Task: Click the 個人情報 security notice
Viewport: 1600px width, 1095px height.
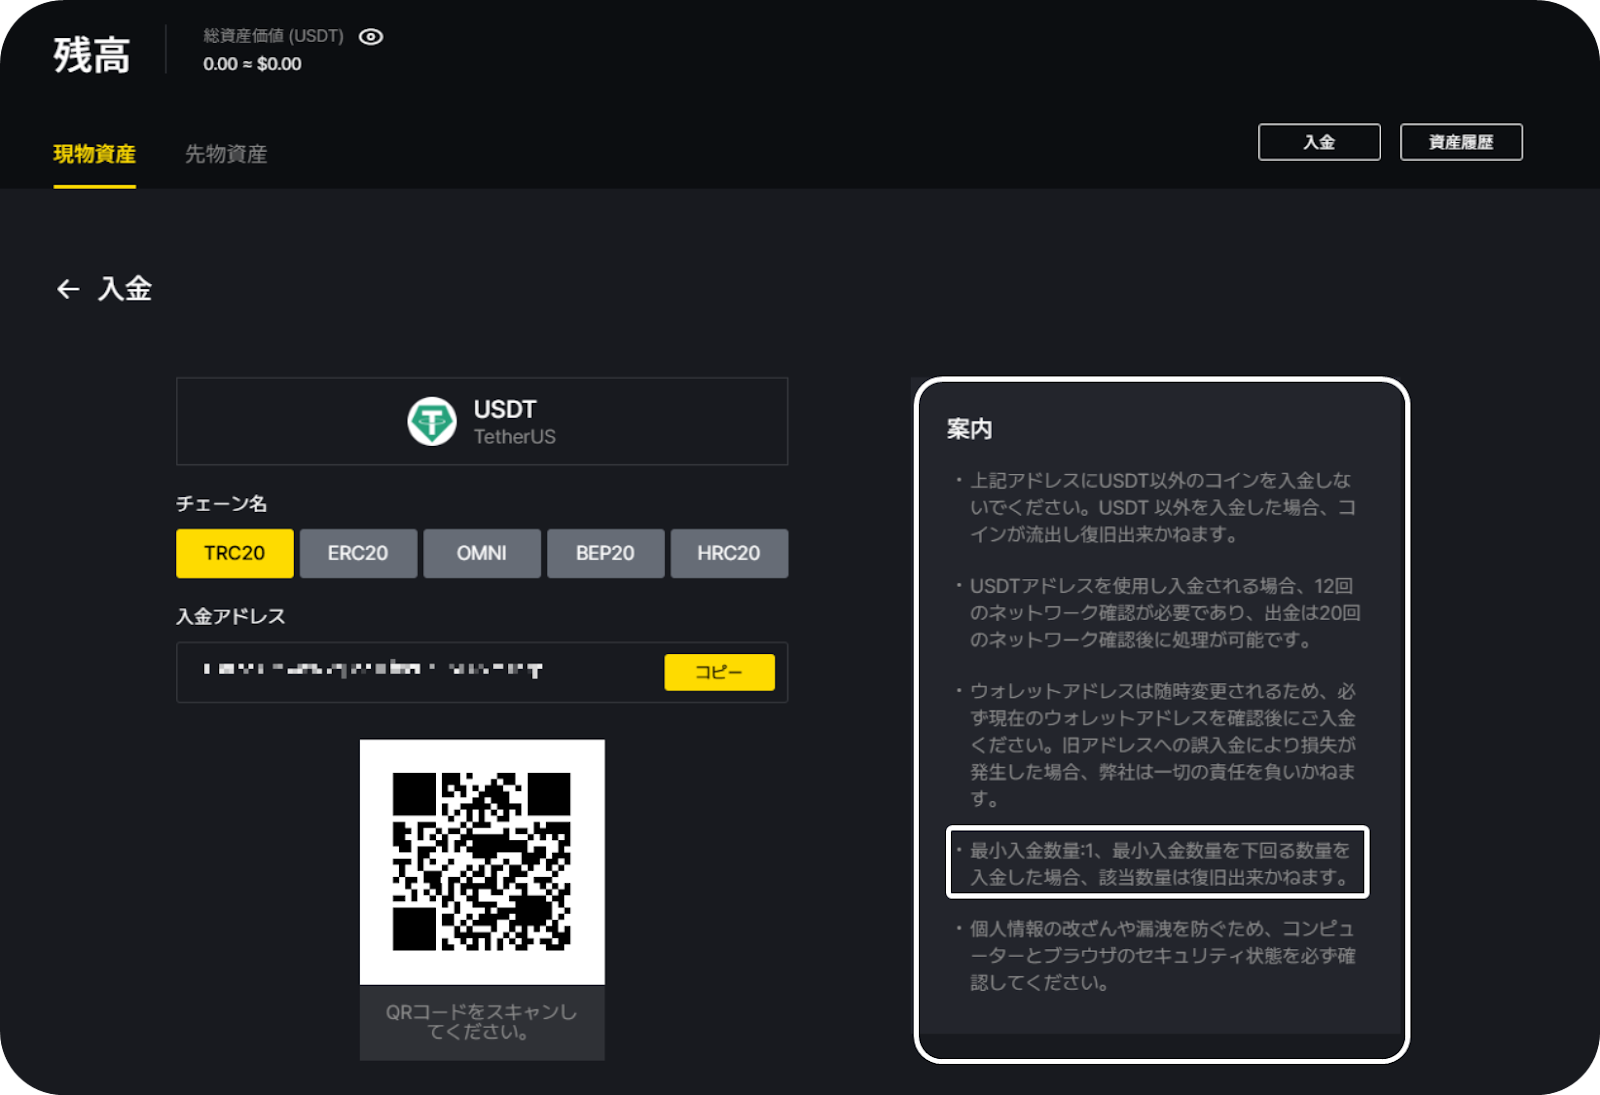Action: tap(1158, 955)
